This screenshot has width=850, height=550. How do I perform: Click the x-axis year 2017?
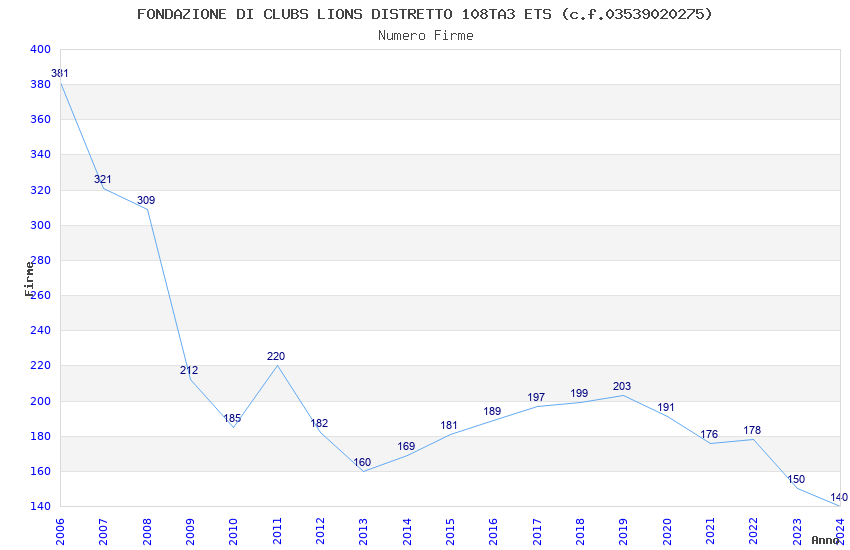pyautogui.click(x=537, y=531)
